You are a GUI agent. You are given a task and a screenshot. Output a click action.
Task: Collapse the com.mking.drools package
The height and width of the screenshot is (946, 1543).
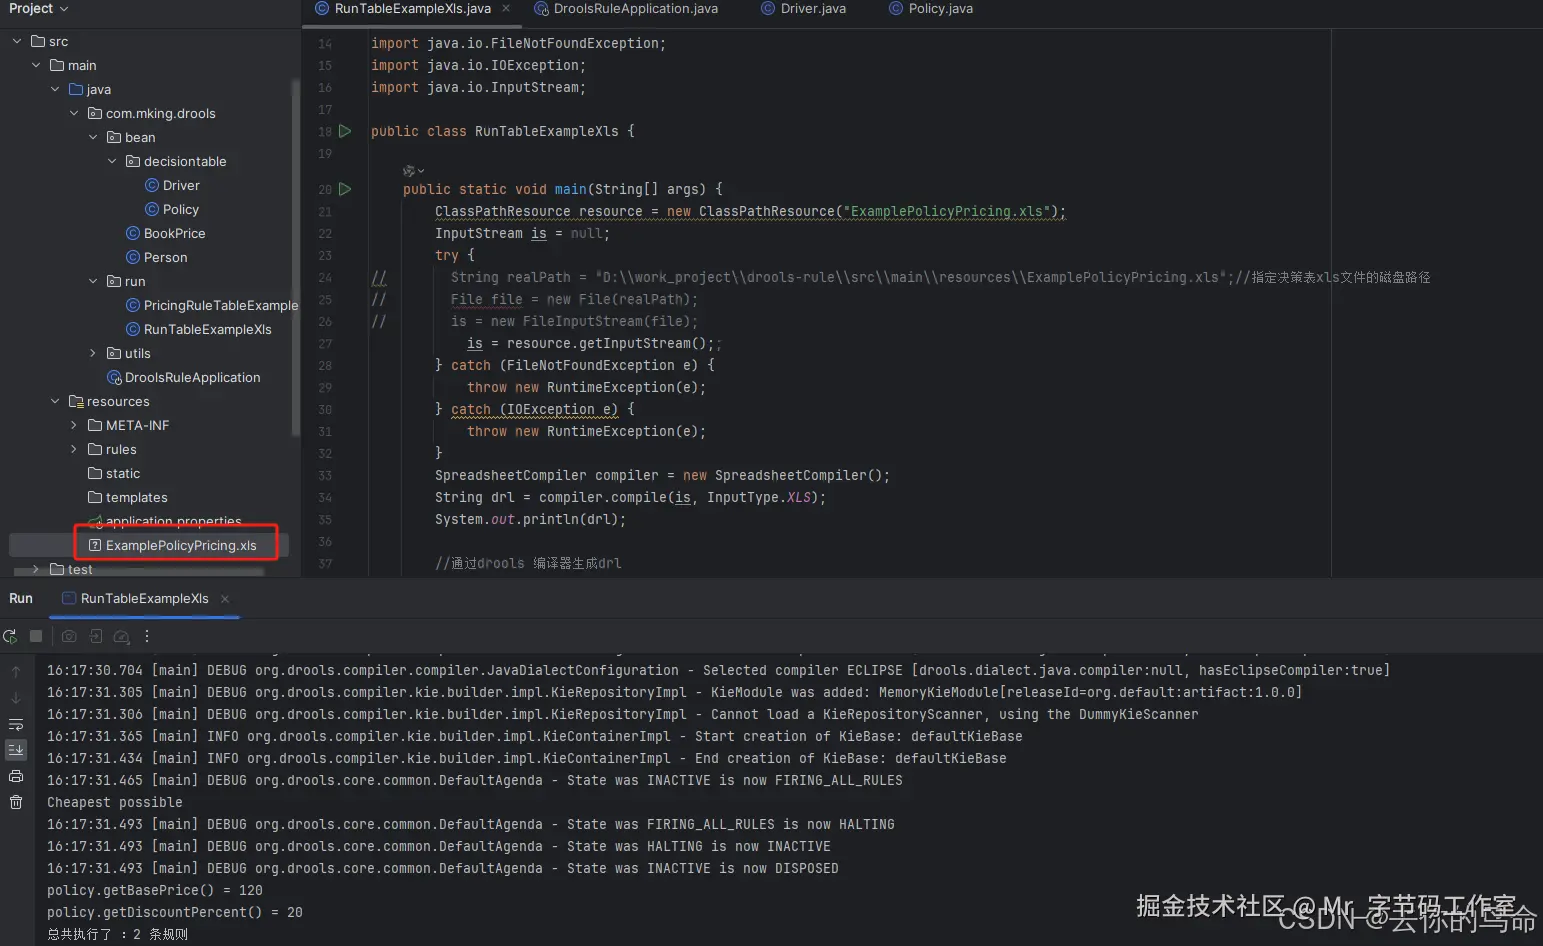click(x=74, y=113)
